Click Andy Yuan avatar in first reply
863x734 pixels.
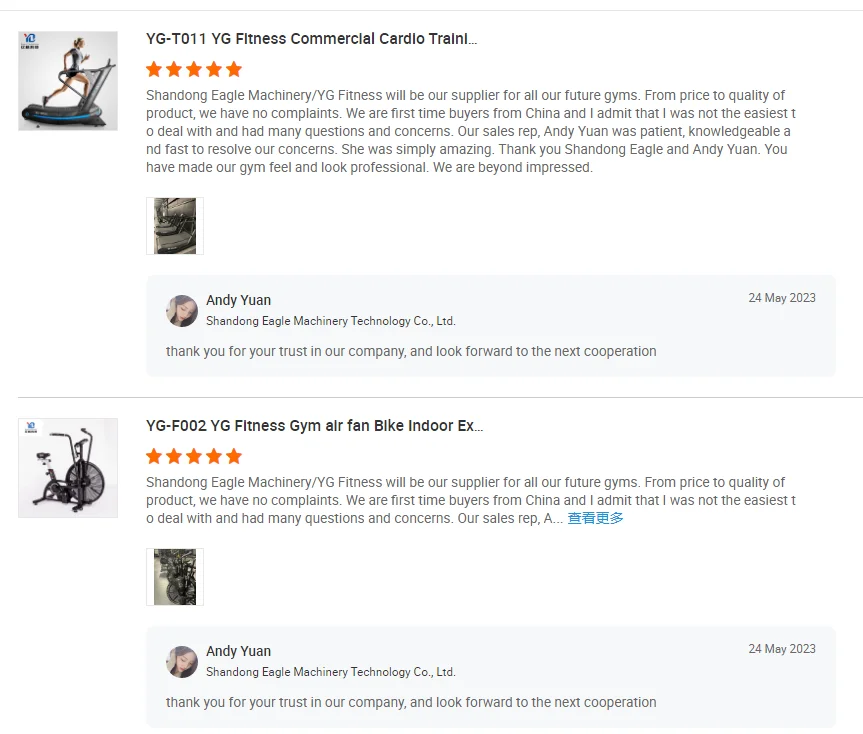pos(182,311)
